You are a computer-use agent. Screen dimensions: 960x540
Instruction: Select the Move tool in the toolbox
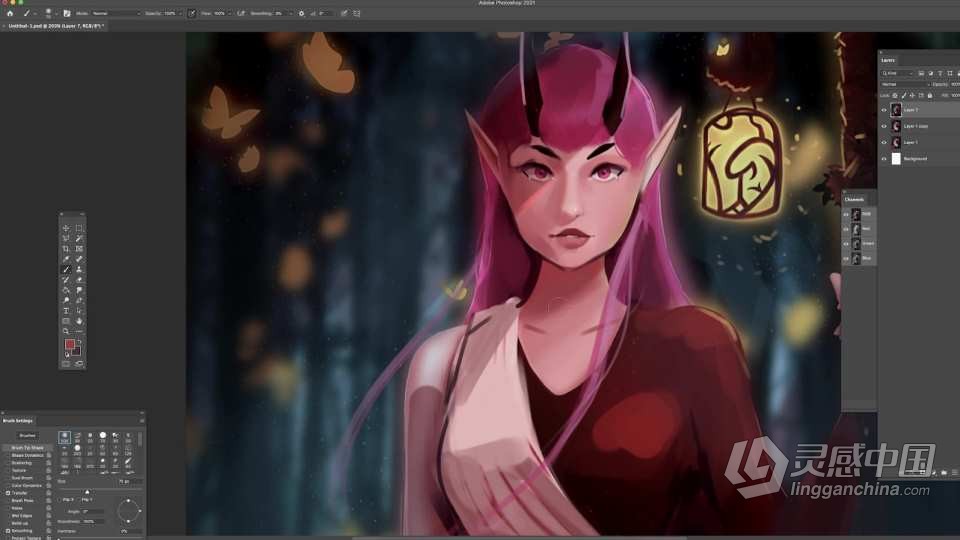click(x=66, y=228)
